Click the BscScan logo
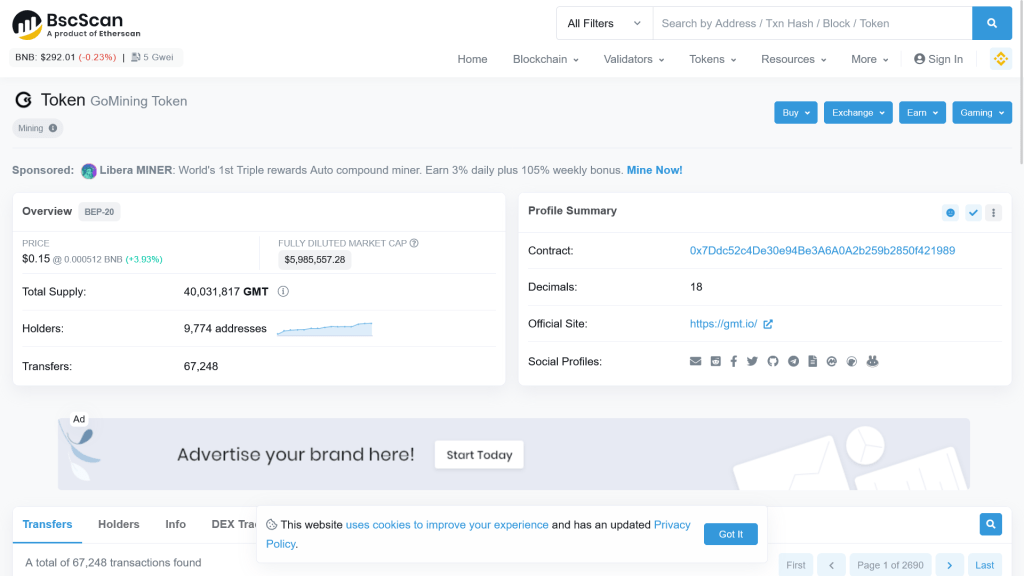 pyautogui.click(x=76, y=25)
